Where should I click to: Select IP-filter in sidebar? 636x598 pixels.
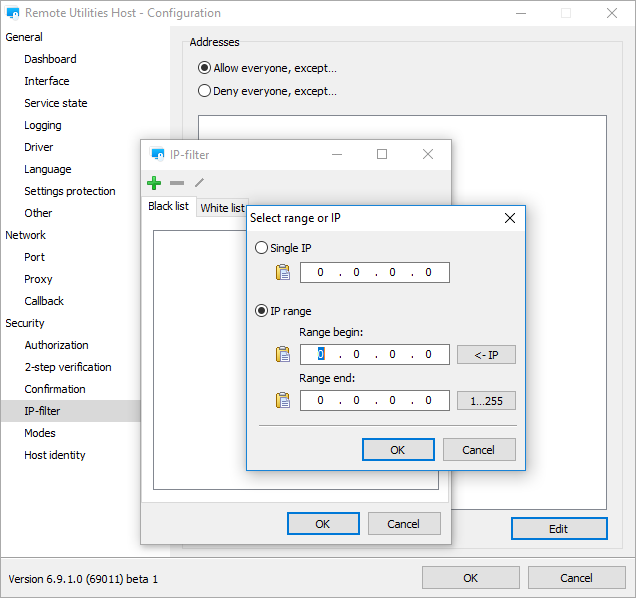click(71, 411)
